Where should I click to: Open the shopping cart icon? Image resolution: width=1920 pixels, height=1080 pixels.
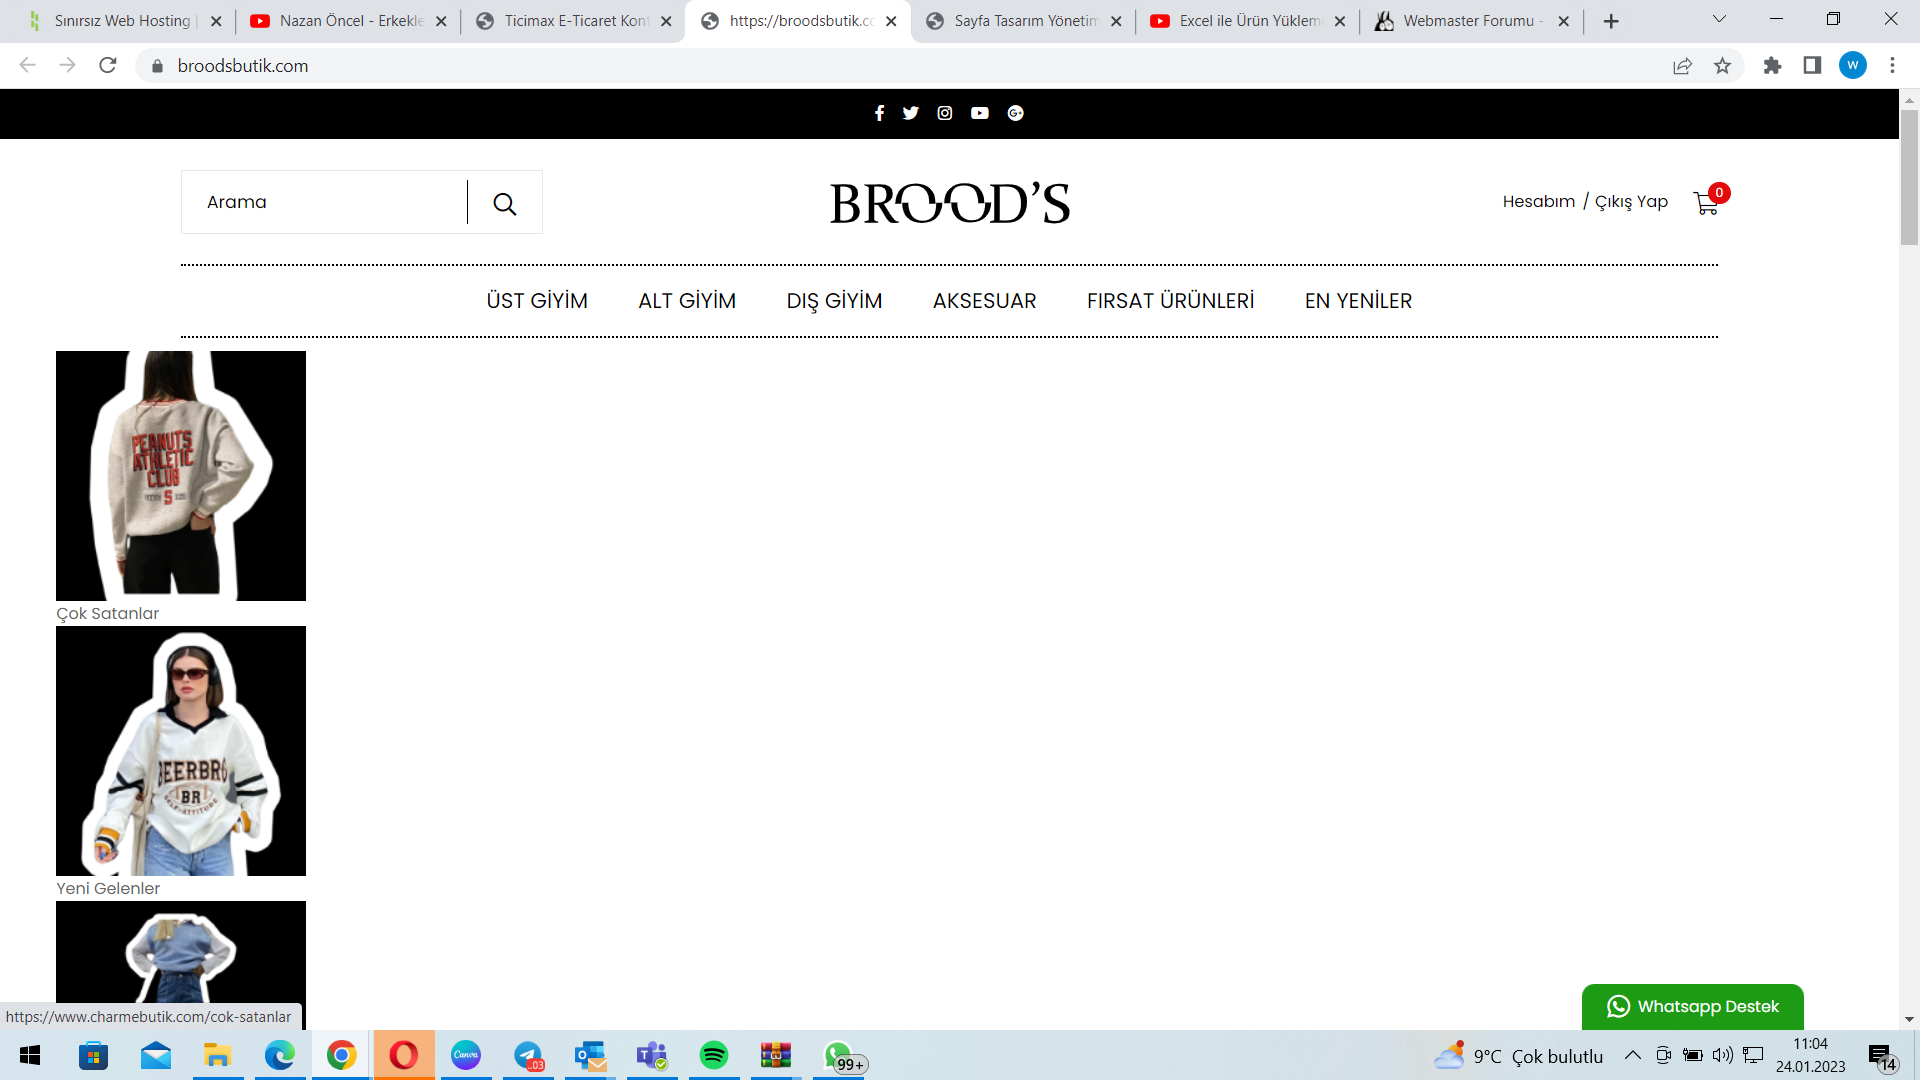pyautogui.click(x=1707, y=203)
